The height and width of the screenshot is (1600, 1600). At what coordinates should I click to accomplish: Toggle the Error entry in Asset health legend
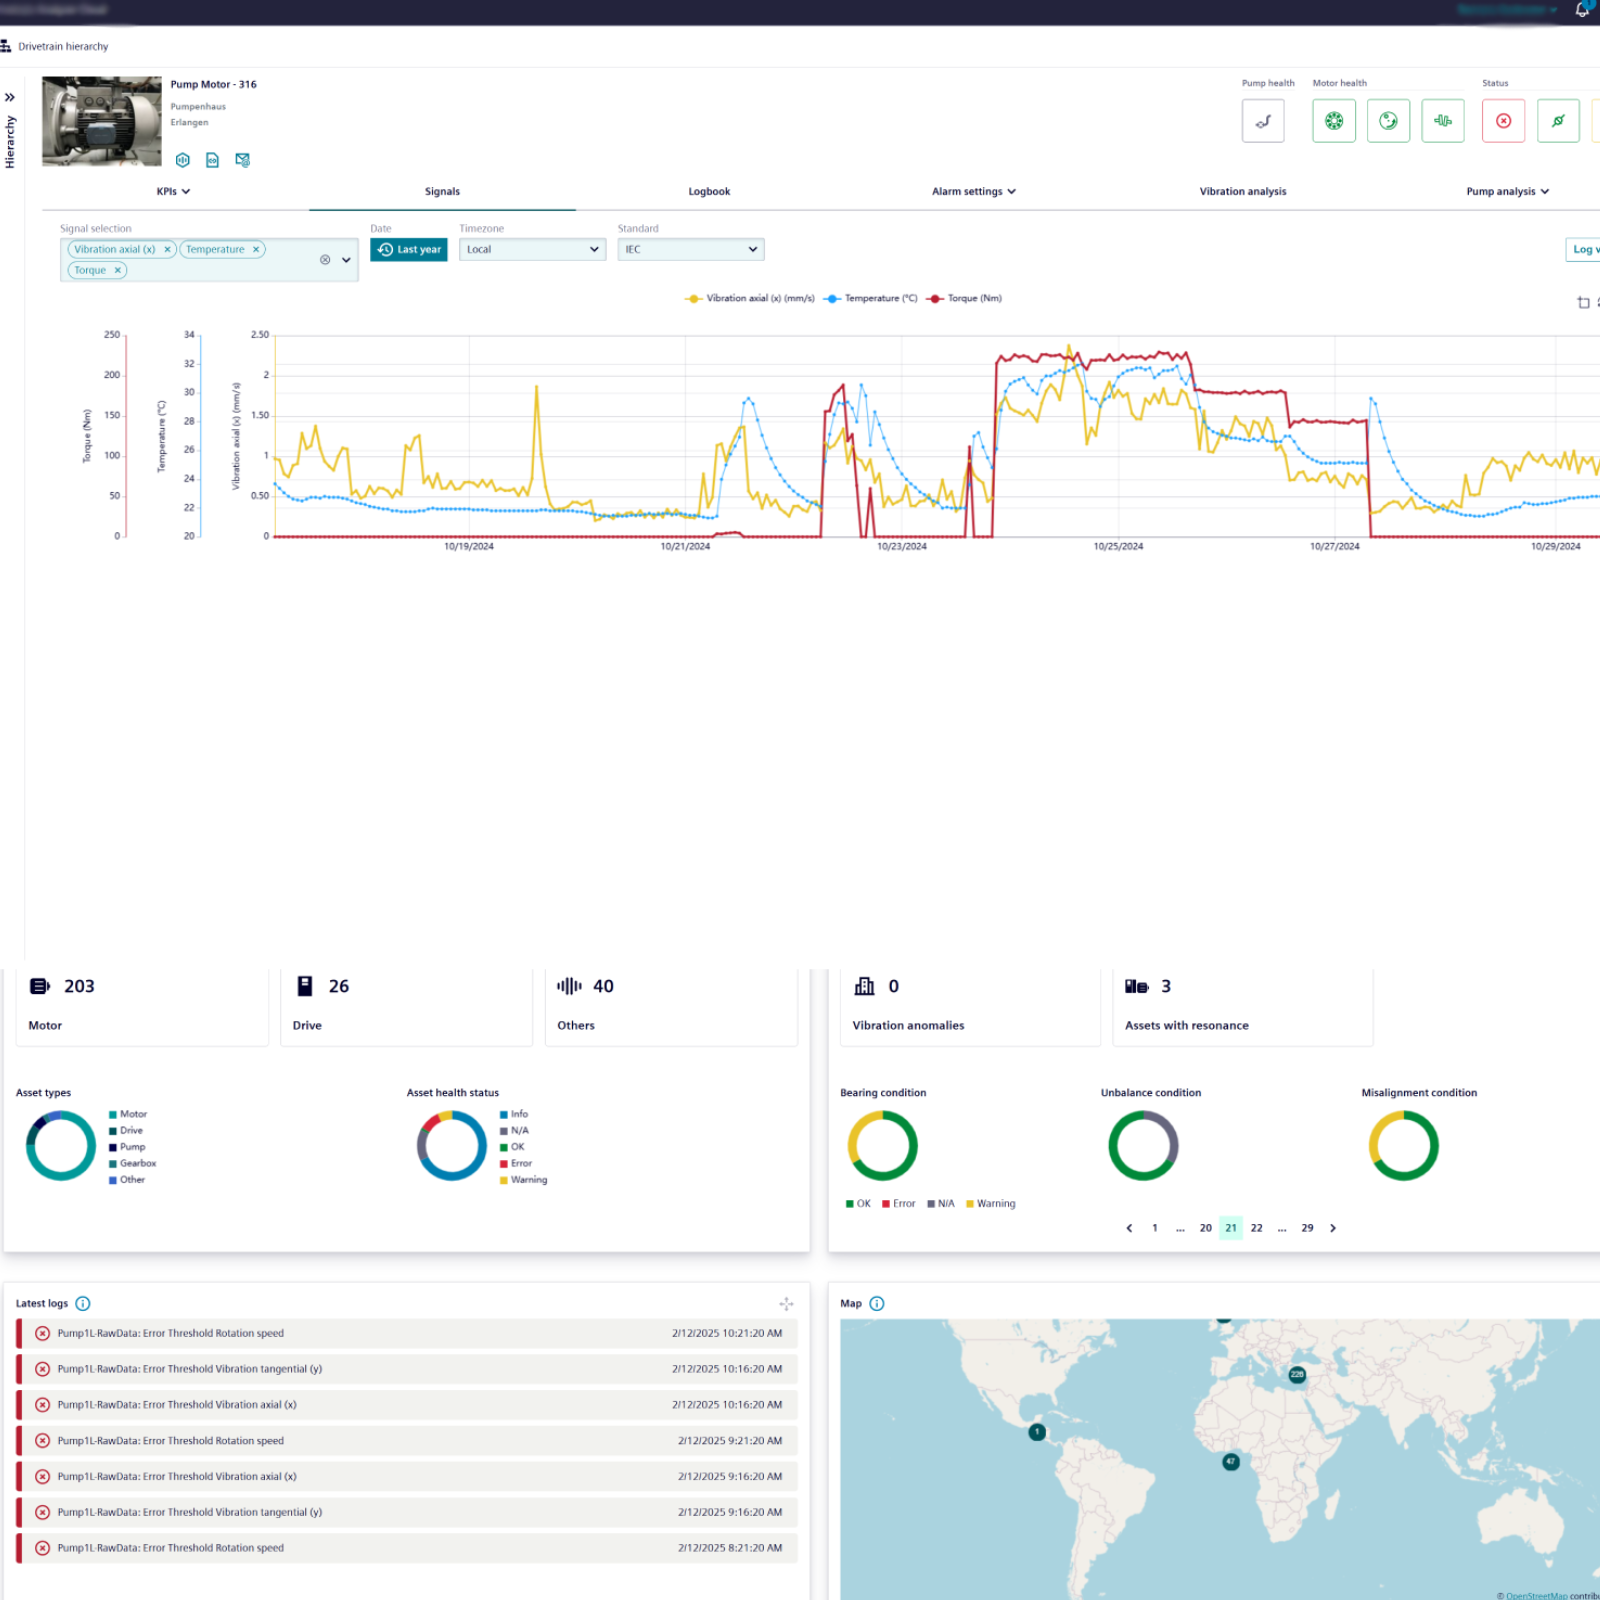(x=516, y=1163)
